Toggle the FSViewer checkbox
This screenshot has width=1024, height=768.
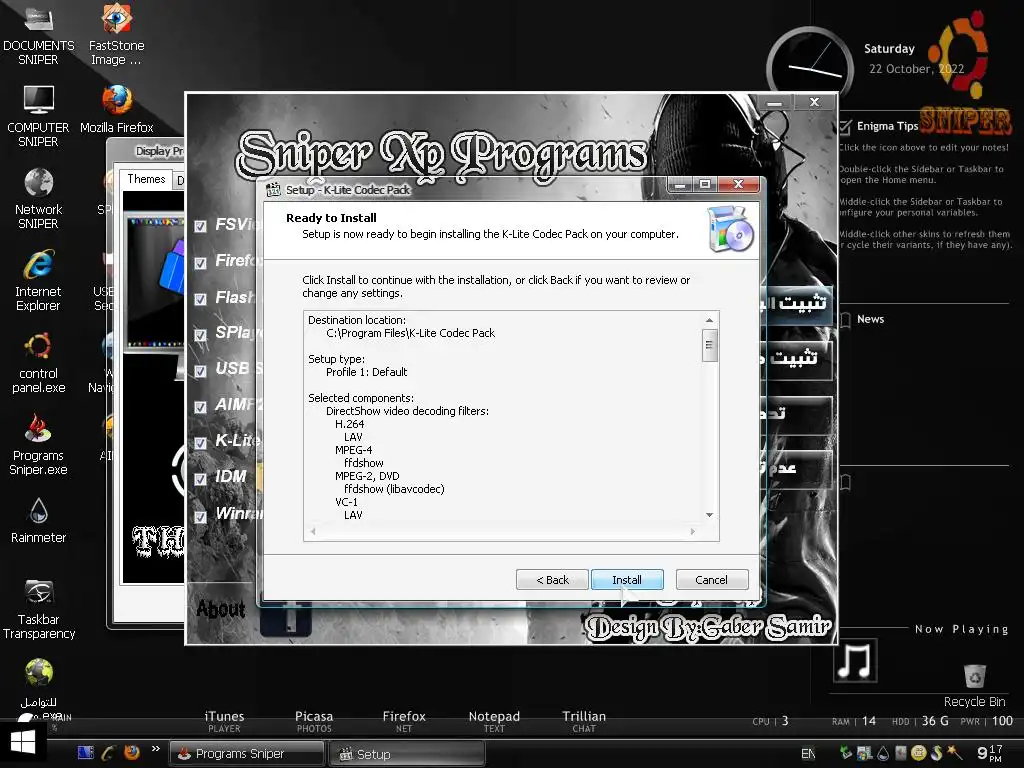coord(200,227)
